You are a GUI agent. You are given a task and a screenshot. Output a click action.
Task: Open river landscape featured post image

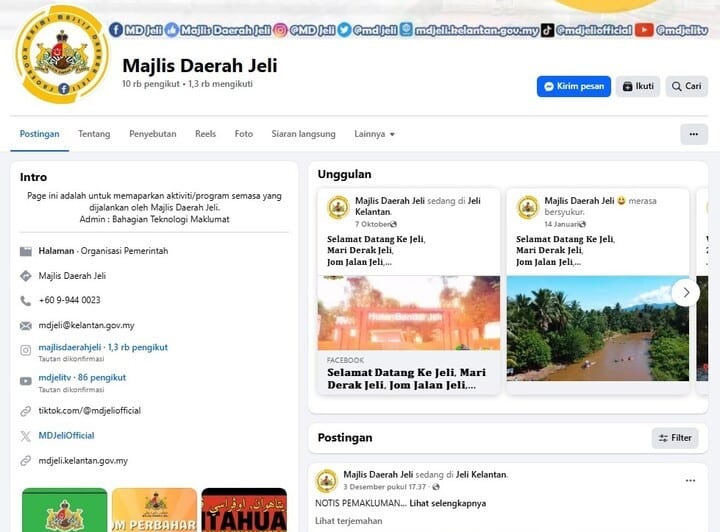pyautogui.click(x=598, y=328)
